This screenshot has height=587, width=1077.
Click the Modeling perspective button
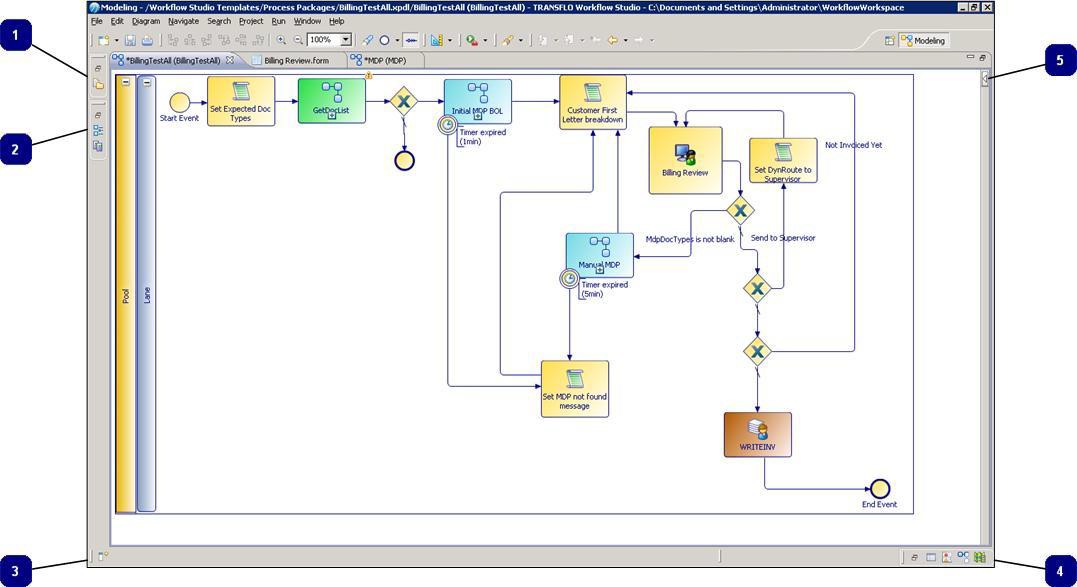(x=922, y=41)
